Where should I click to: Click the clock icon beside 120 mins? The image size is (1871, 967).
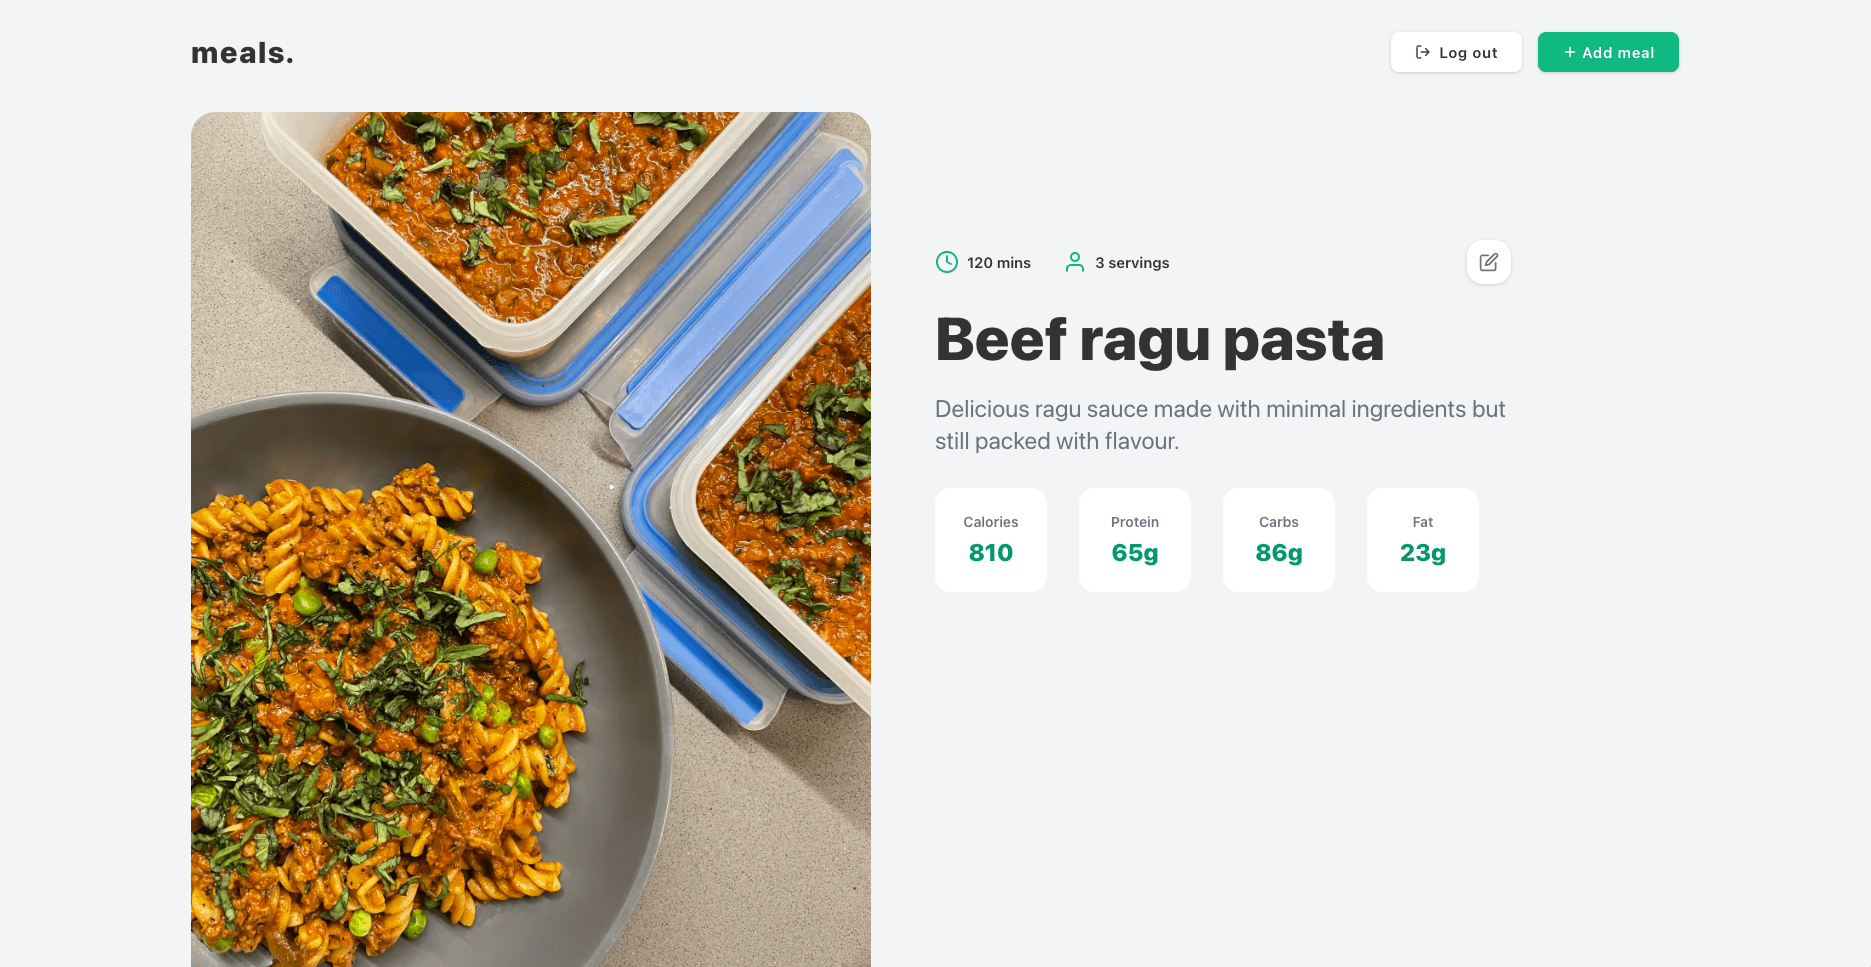coord(946,262)
